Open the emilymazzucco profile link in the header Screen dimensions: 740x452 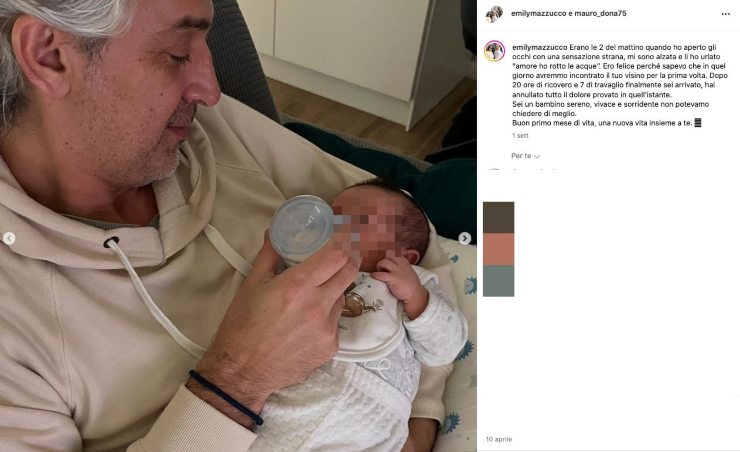pyautogui.click(x=538, y=14)
